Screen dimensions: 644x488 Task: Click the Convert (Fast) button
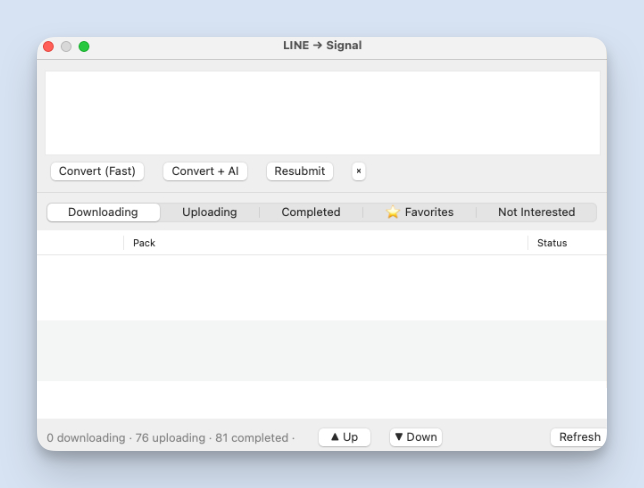97,171
